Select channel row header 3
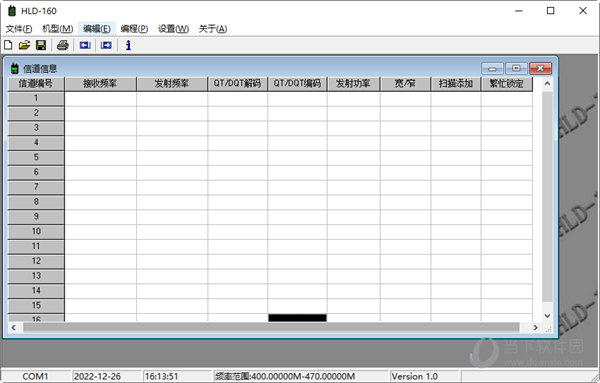 pyautogui.click(x=36, y=128)
